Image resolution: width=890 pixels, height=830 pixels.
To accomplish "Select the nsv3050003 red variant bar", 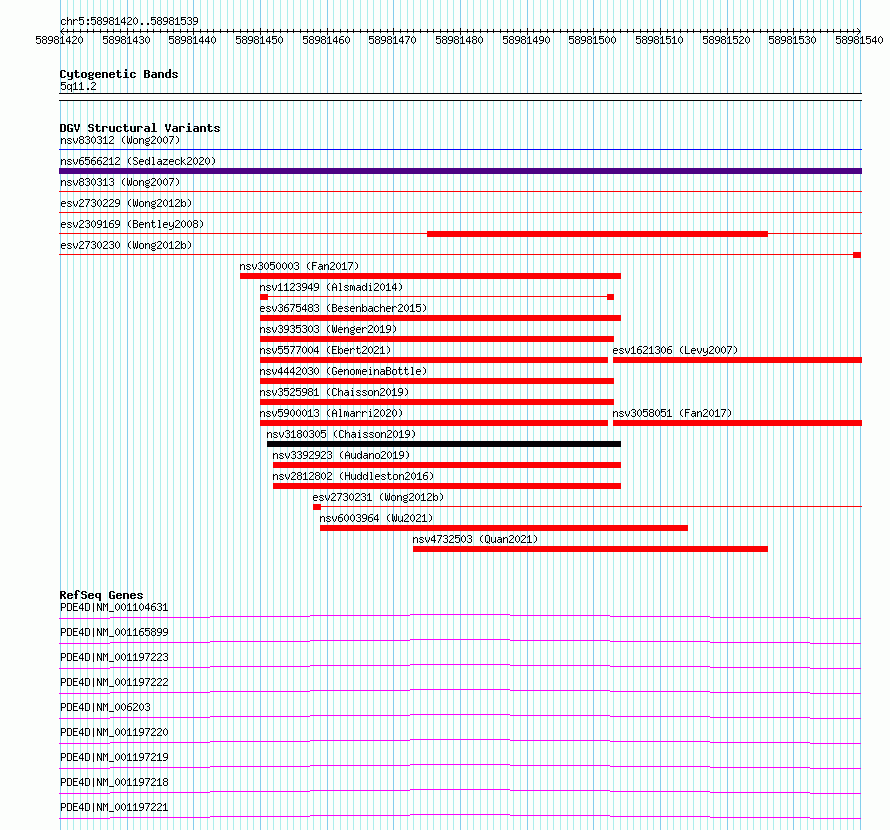I will pos(430,276).
